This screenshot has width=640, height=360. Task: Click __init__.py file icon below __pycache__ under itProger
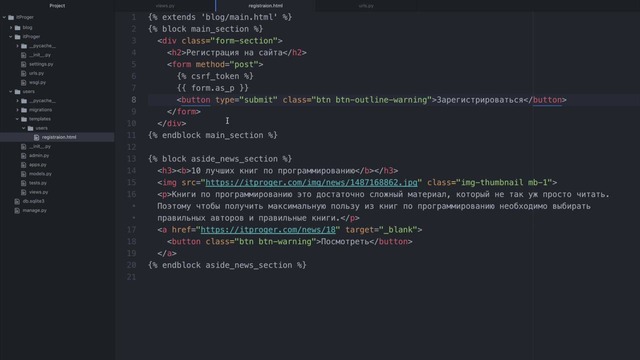(x=24, y=55)
